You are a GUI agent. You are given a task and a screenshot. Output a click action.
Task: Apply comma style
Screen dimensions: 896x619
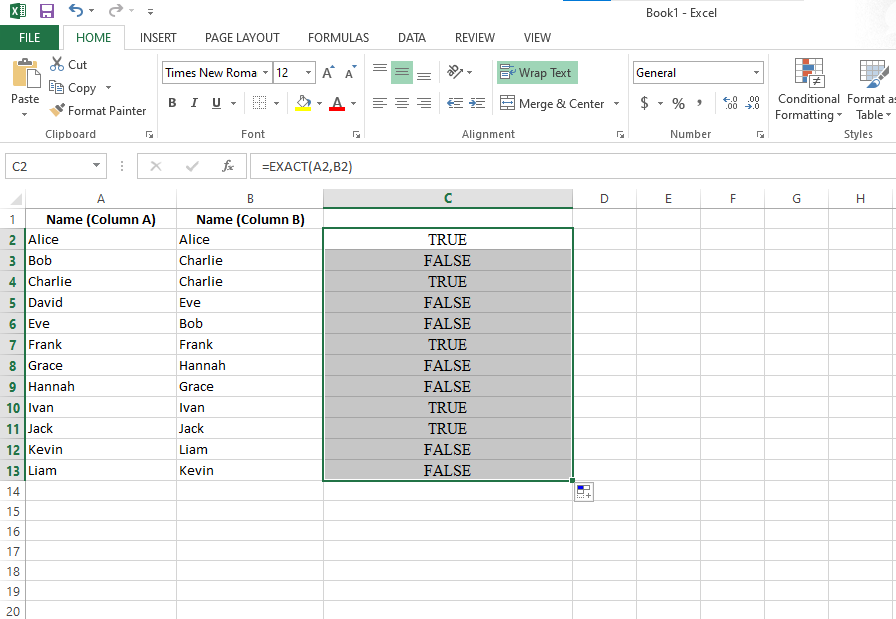point(699,103)
